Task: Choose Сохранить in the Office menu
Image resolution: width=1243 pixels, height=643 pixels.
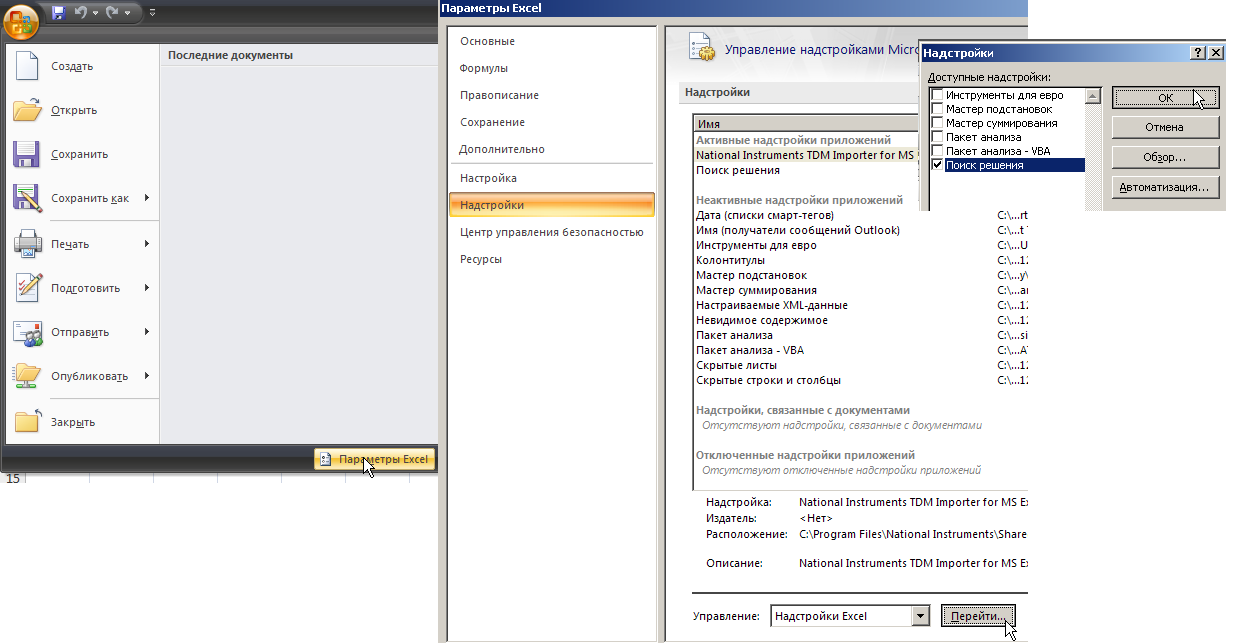Action: point(82,154)
